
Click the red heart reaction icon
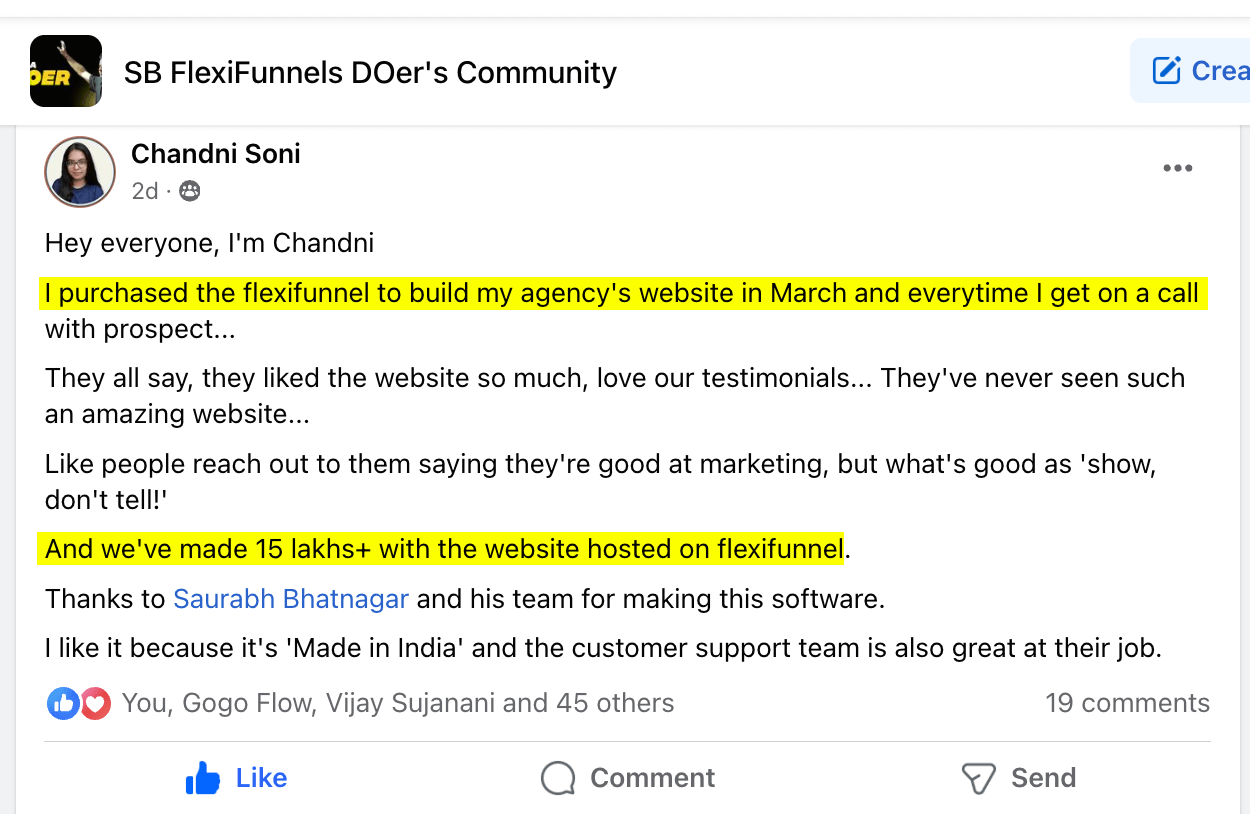tap(95, 704)
